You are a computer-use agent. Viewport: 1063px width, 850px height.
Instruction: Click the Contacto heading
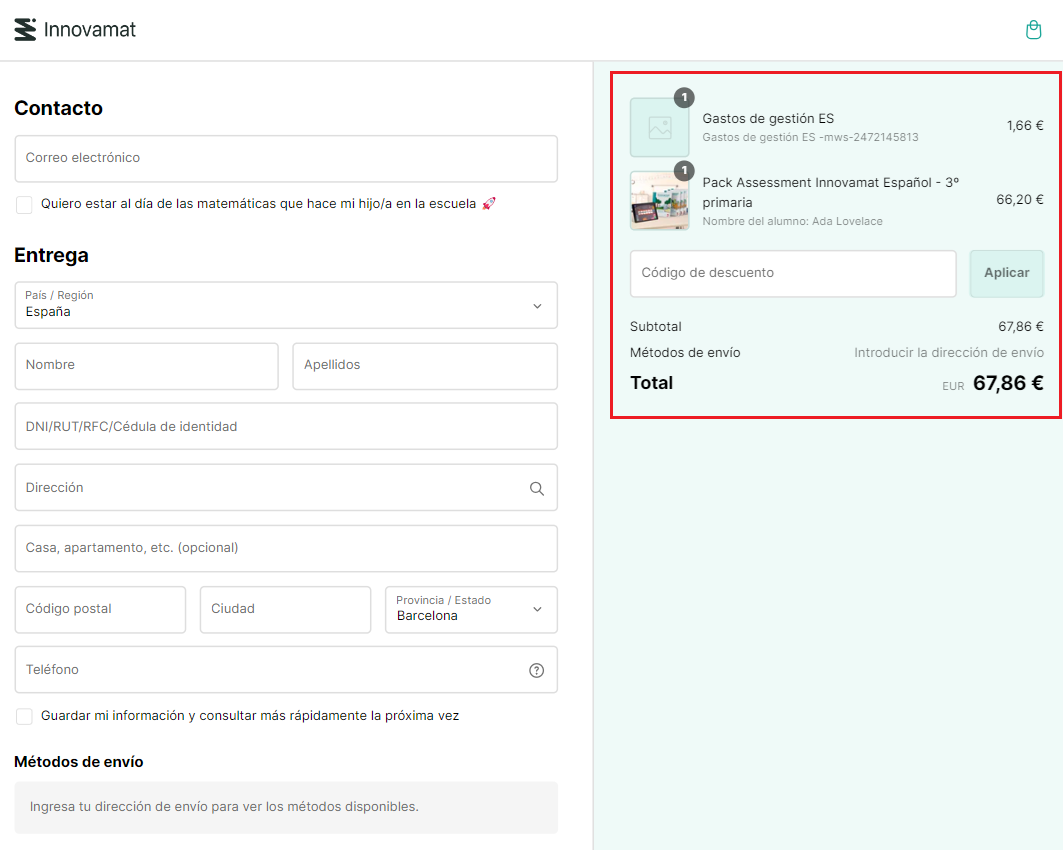[58, 108]
